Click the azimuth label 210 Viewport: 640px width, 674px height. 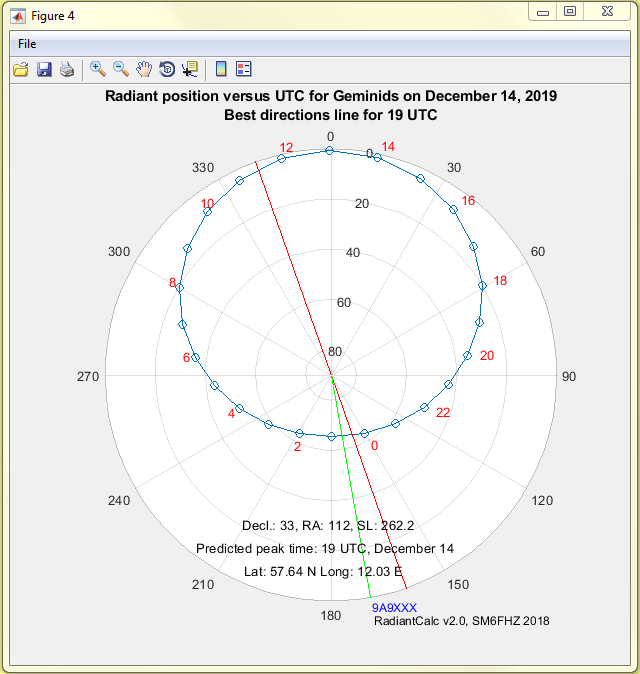point(203,585)
